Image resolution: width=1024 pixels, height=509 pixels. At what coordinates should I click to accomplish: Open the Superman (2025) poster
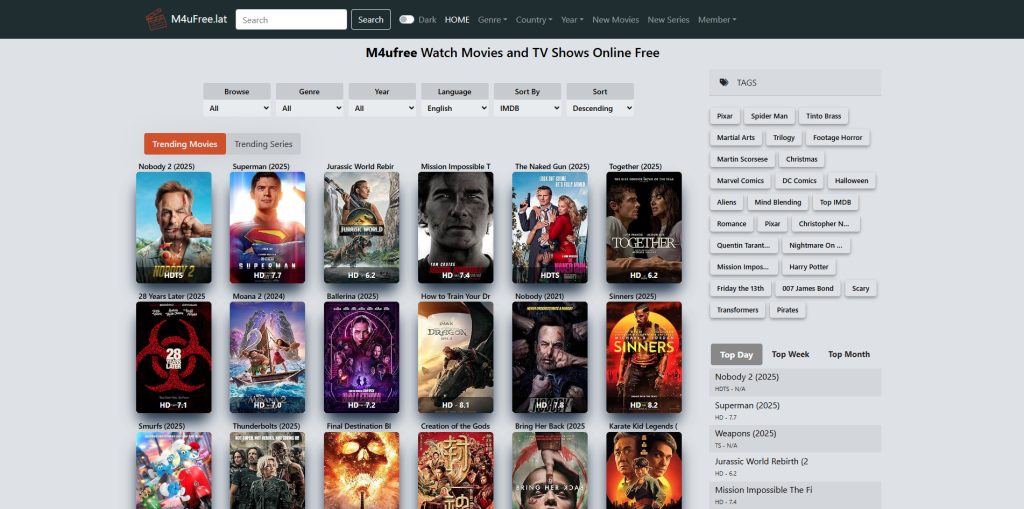pyautogui.click(x=267, y=227)
